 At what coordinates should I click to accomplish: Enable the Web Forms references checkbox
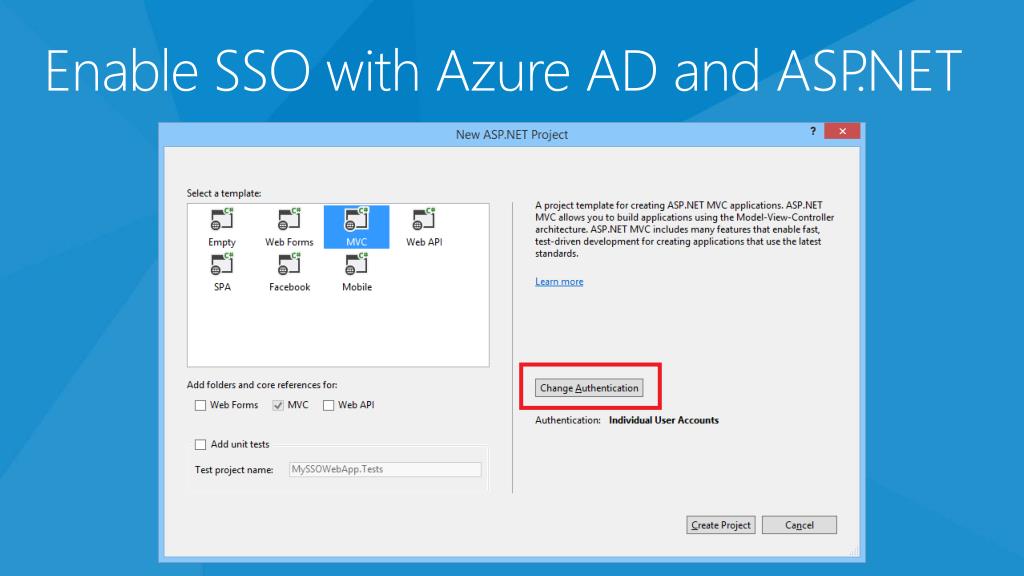pos(200,406)
